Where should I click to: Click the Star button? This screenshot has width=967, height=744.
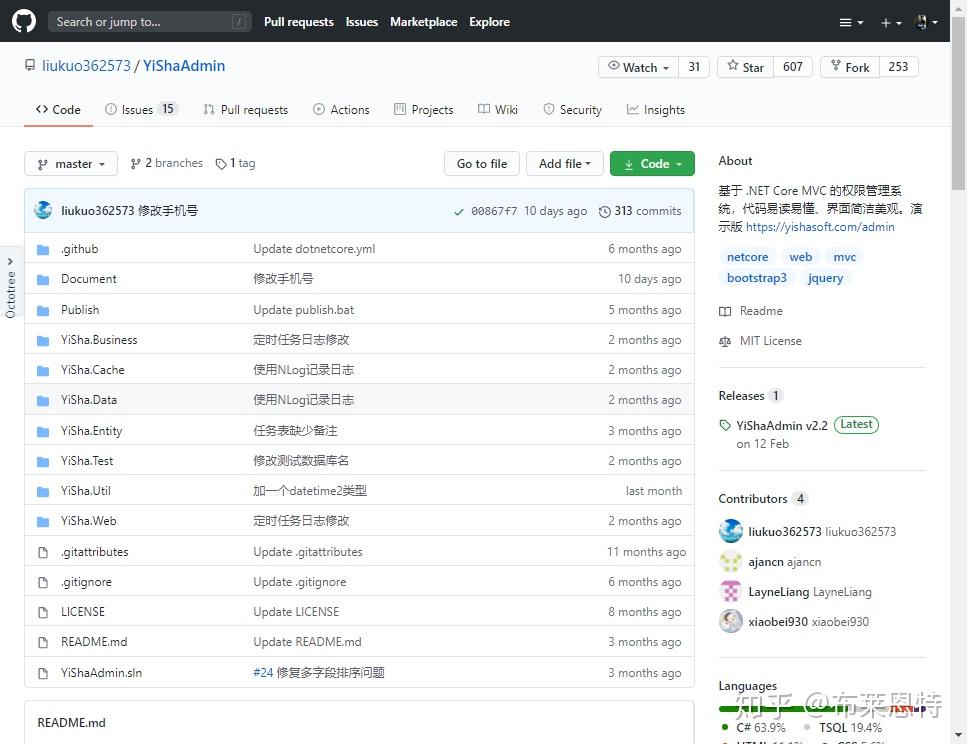(746, 67)
